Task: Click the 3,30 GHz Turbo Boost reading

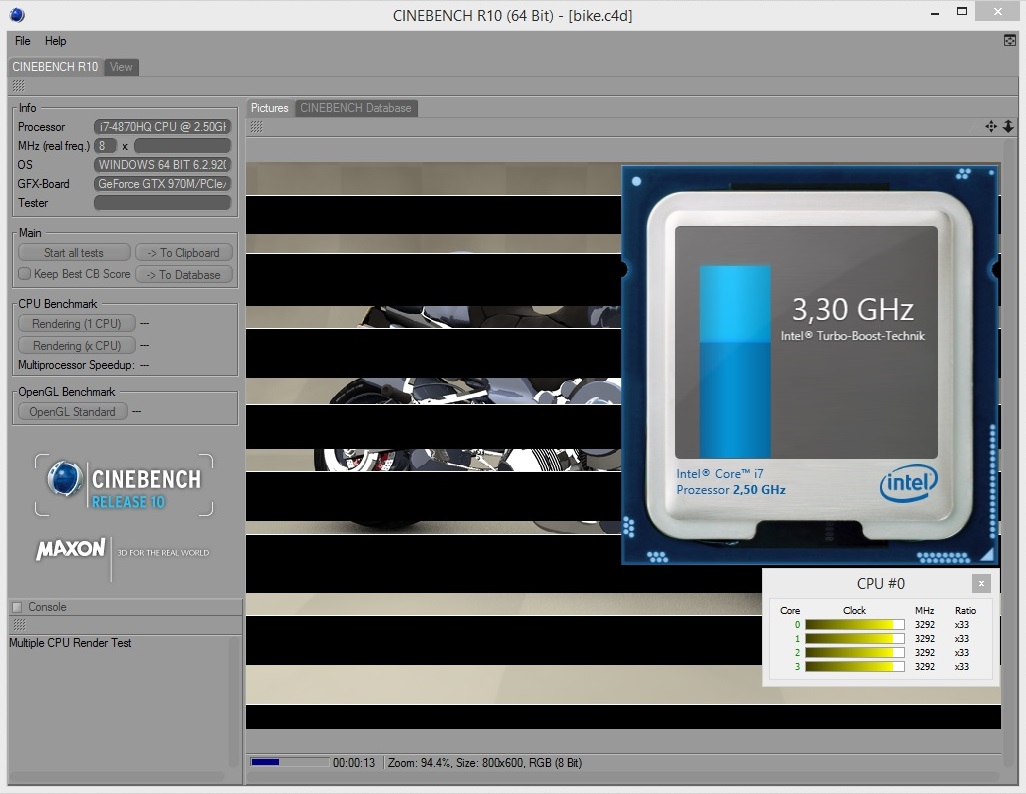Action: 852,310
